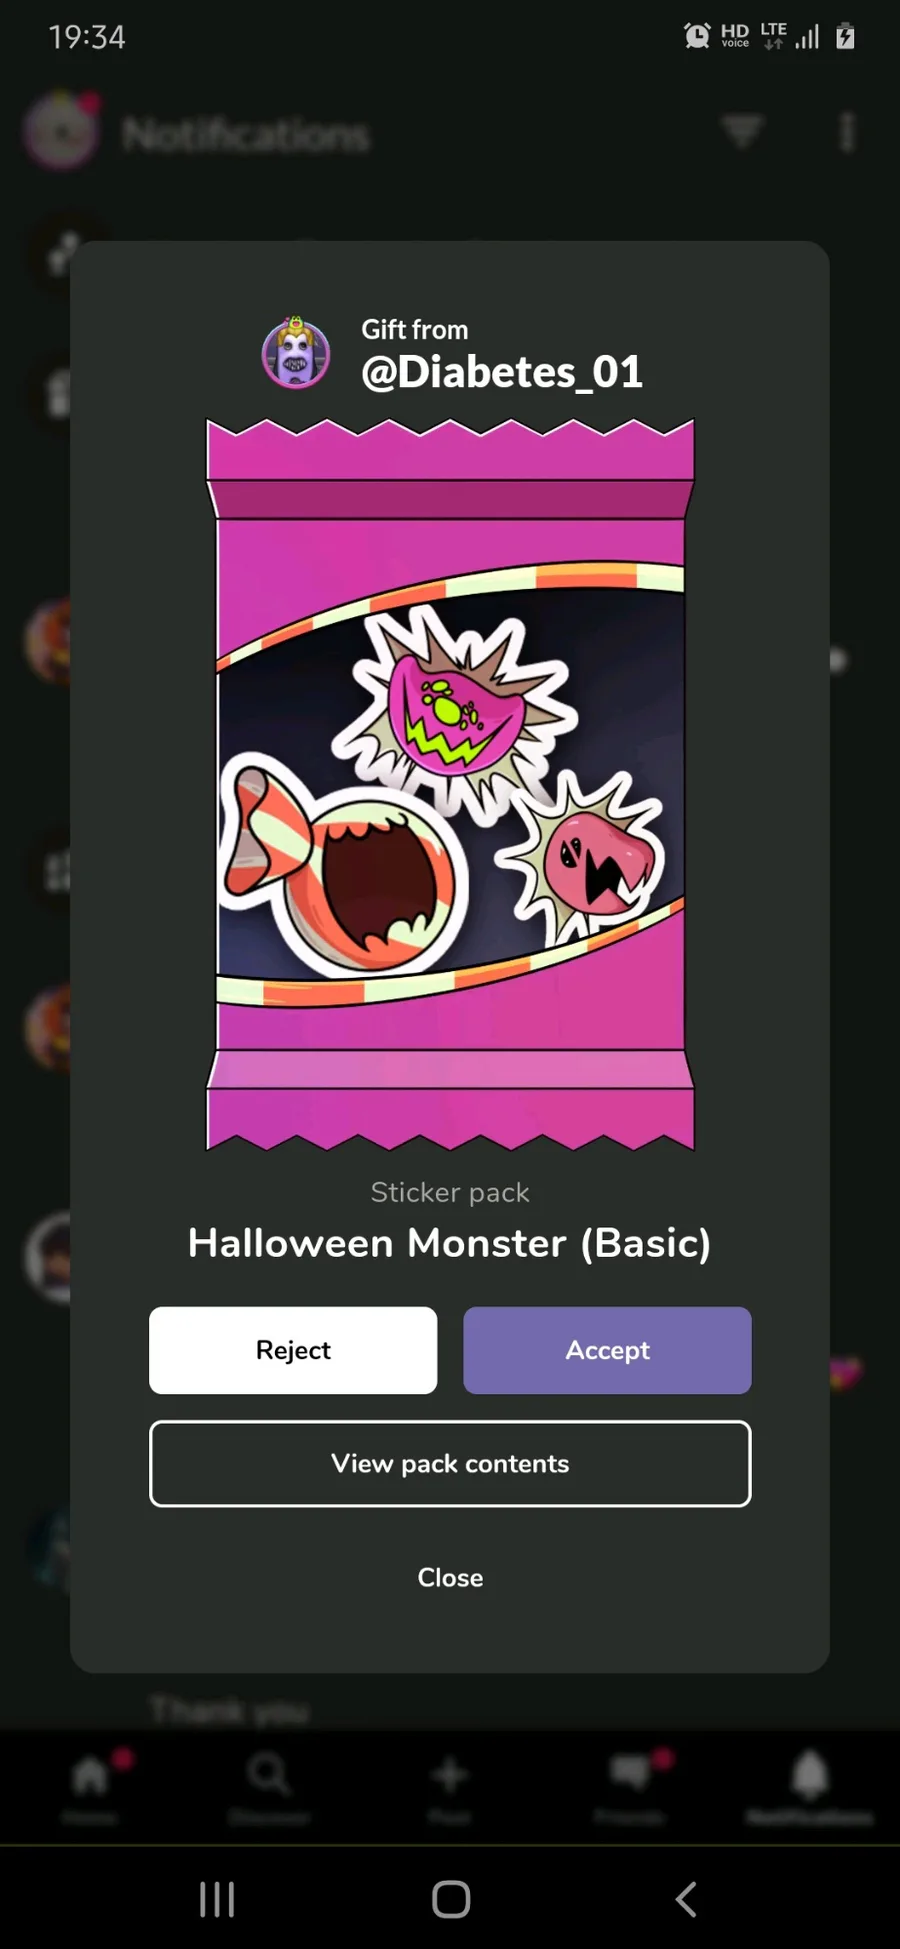Select the Notifications bell tab
Image resolution: width=900 pixels, height=1949 pixels.
810,1775
